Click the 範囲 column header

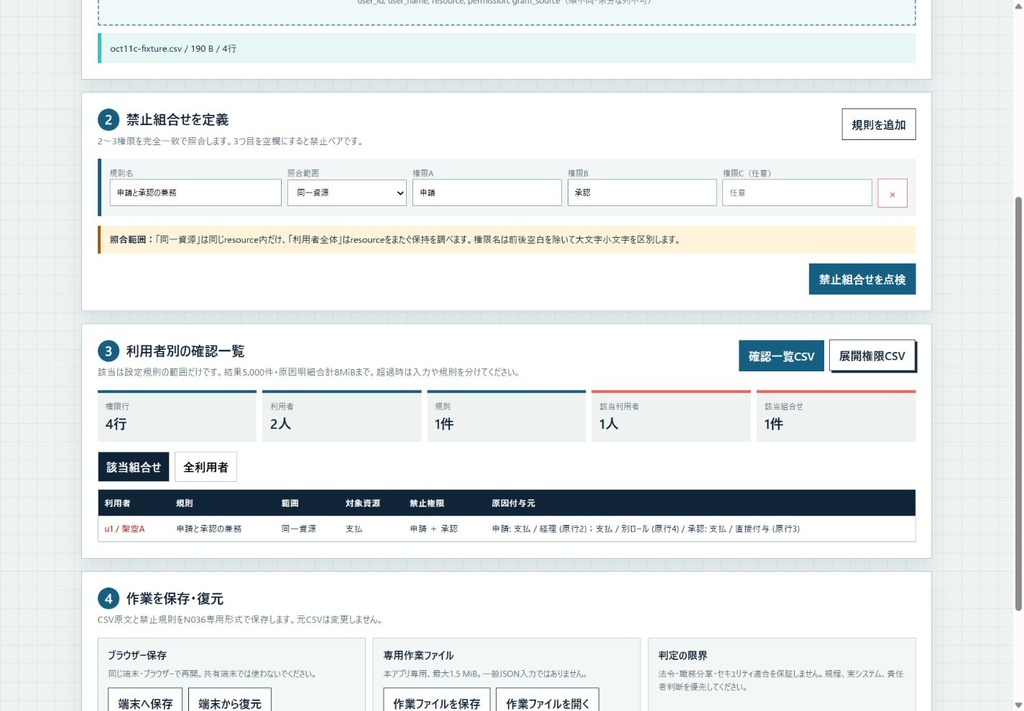pyautogui.click(x=290, y=503)
